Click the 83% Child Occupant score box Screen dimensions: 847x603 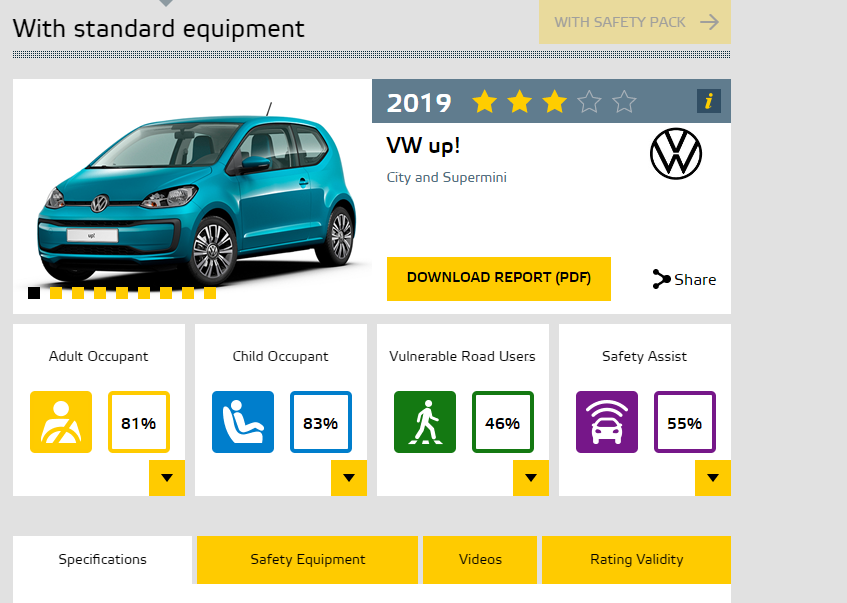321,422
